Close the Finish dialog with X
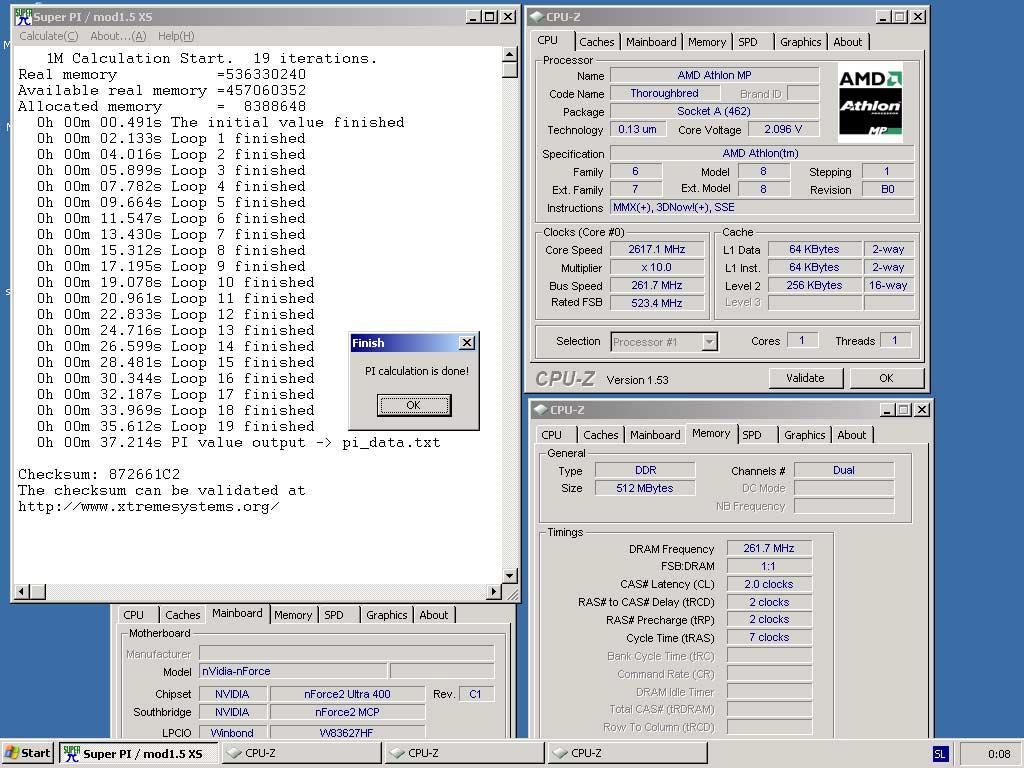The image size is (1024, 768). point(467,342)
